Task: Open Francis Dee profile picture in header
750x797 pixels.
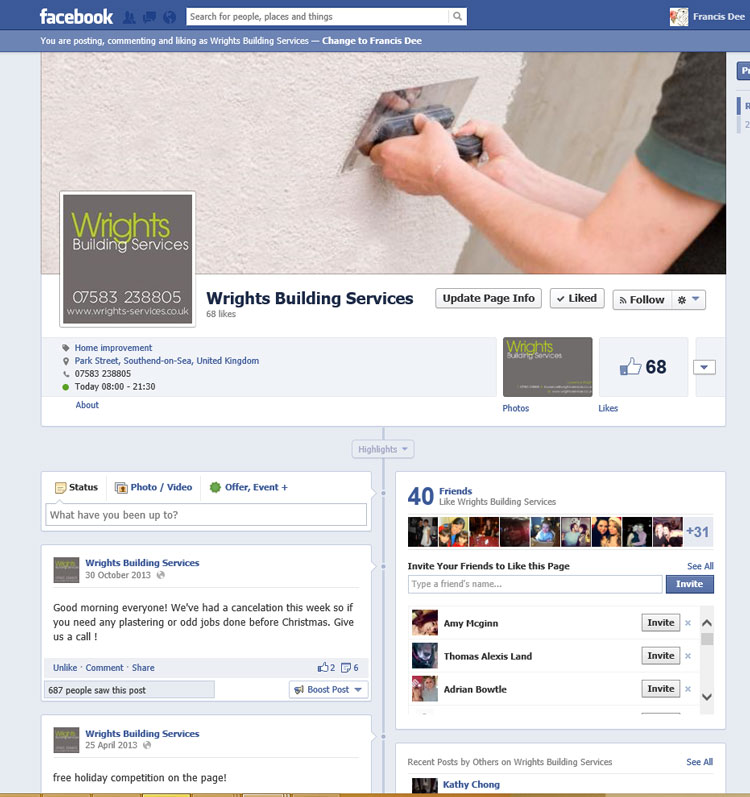Action: [x=679, y=17]
